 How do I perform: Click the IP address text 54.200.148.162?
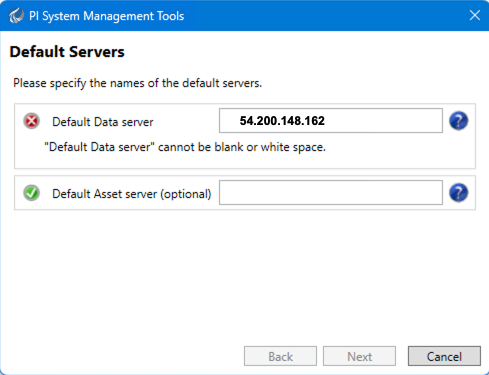(x=282, y=121)
